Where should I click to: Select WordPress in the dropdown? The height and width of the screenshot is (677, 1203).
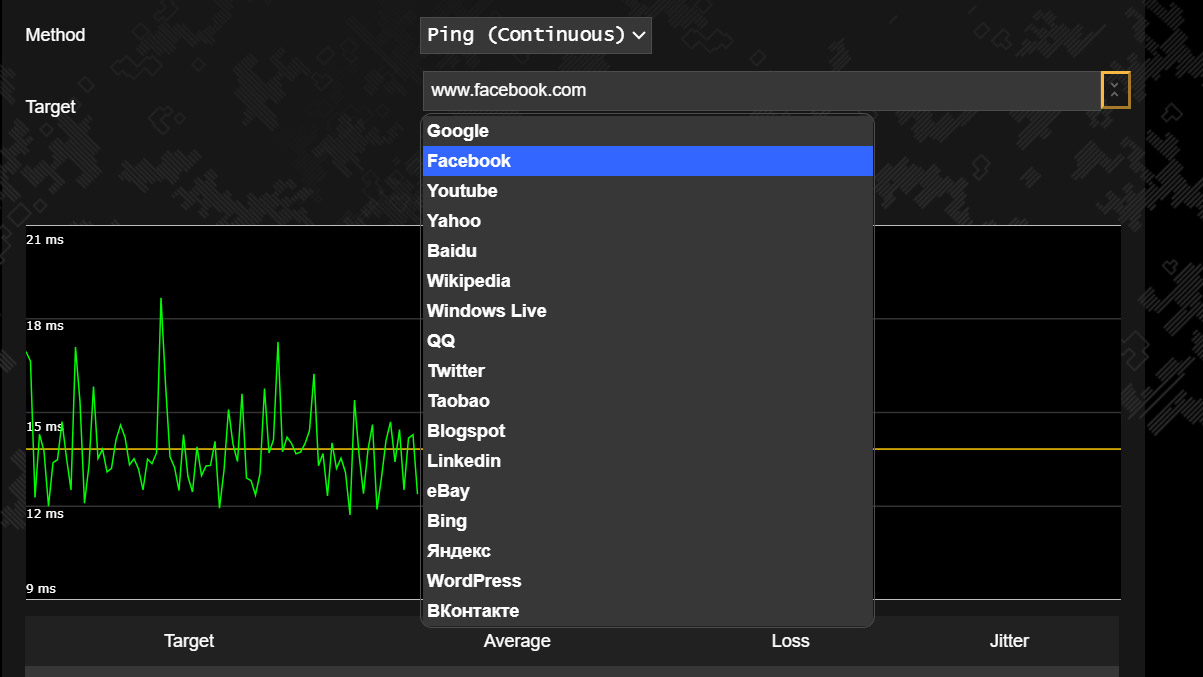(647, 581)
